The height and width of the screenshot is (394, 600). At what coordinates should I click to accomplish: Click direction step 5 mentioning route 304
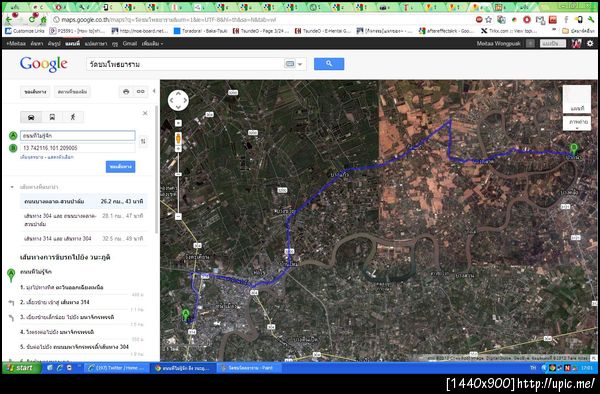(x=74, y=347)
